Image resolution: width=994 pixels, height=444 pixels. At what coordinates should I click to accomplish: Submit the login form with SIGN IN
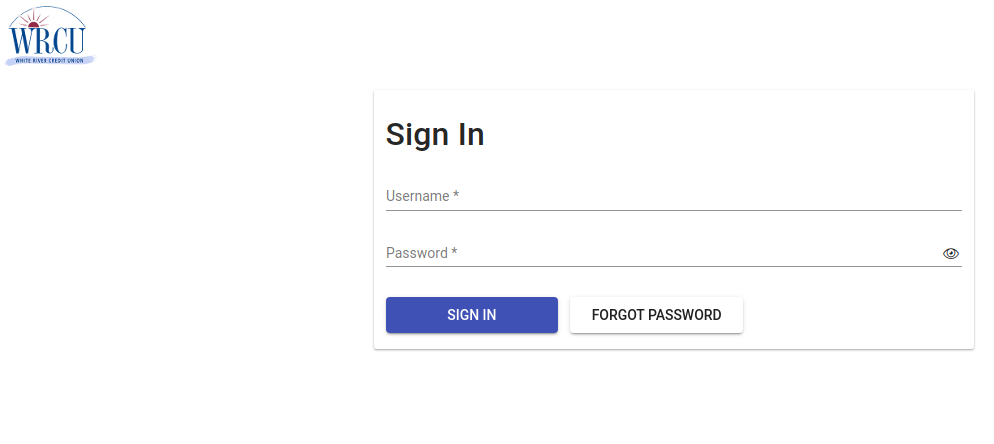472,315
